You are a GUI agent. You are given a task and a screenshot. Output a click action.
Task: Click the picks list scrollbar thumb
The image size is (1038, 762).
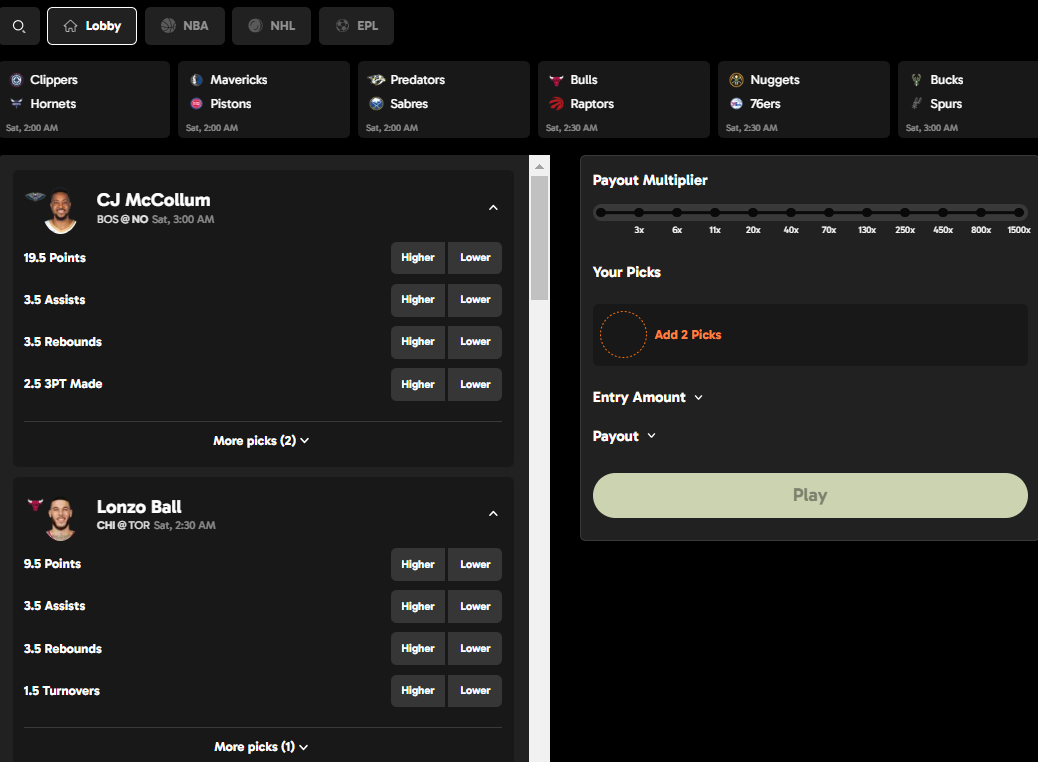pyautogui.click(x=540, y=238)
